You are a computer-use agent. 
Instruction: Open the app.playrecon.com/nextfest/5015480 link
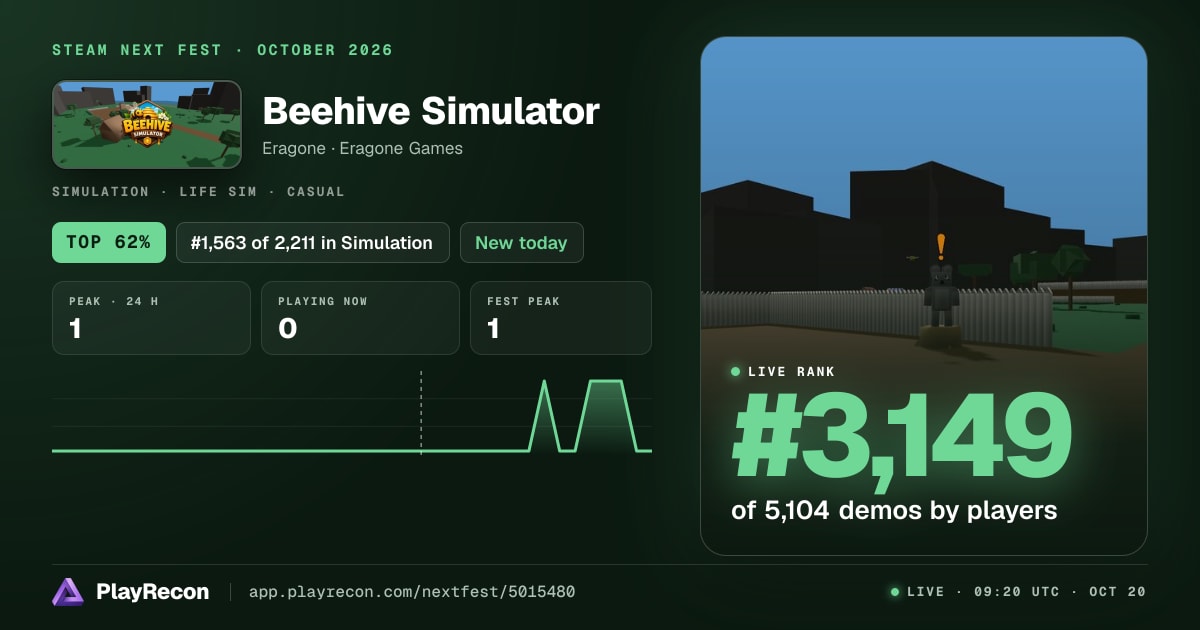point(411,592)
